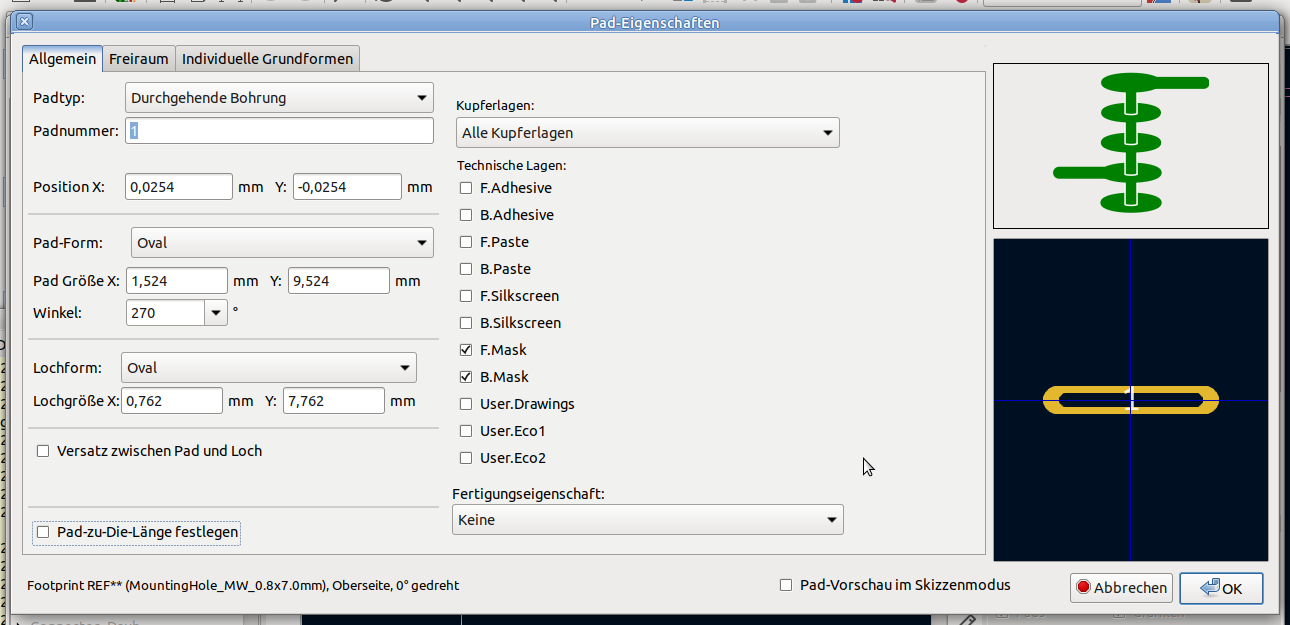
Task: Click the Lochgröße Y field
Action: pyautogui.click(x=334, y=401)
